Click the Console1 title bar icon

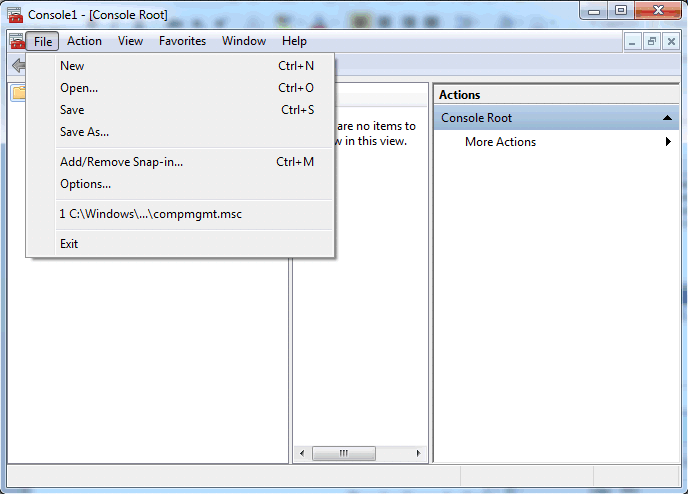click(x=15, y=14)
